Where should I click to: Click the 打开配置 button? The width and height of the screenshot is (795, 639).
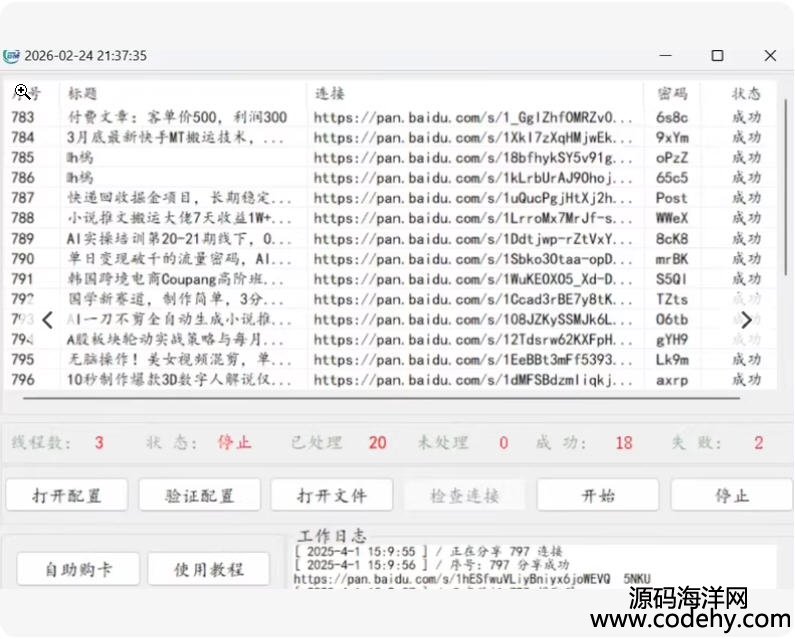(67, 495)
